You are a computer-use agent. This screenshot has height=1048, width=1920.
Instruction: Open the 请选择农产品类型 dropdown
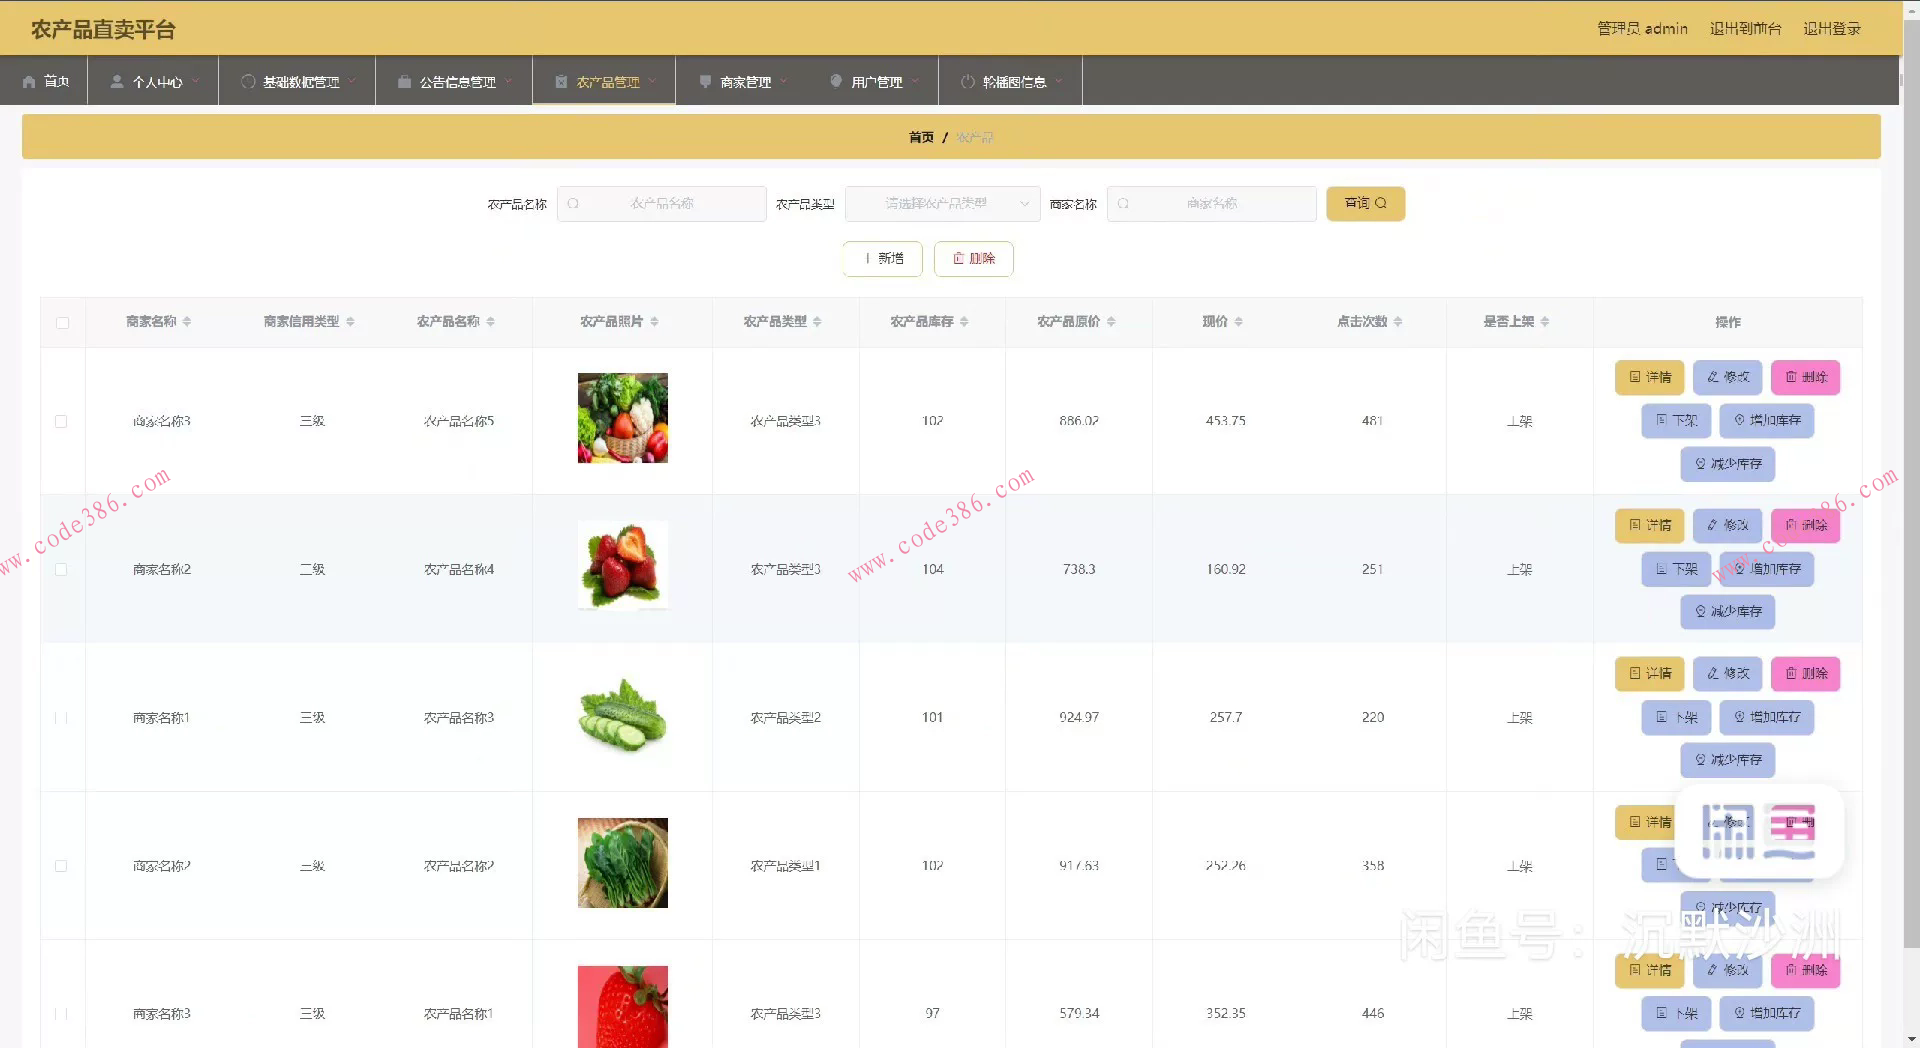coord(940,203)
